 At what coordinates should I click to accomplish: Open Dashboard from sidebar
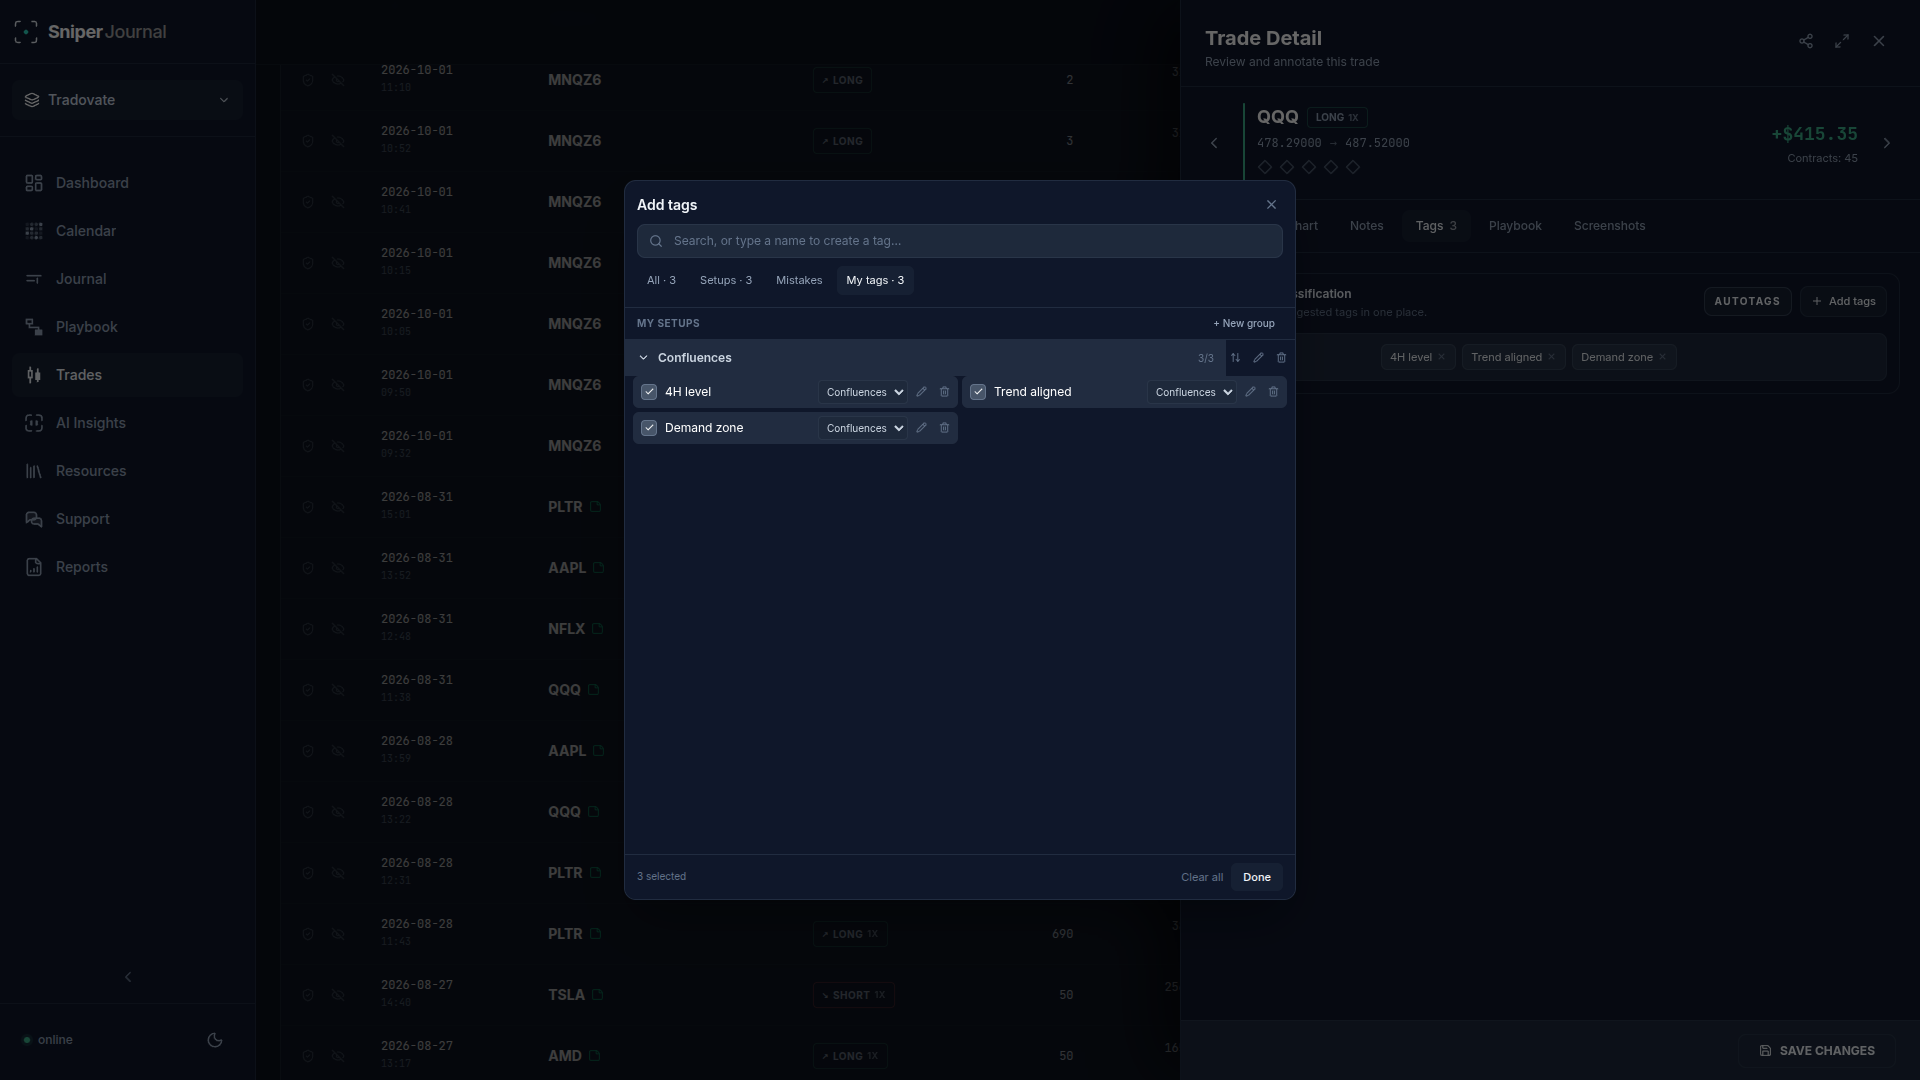[x=127, y=183]
